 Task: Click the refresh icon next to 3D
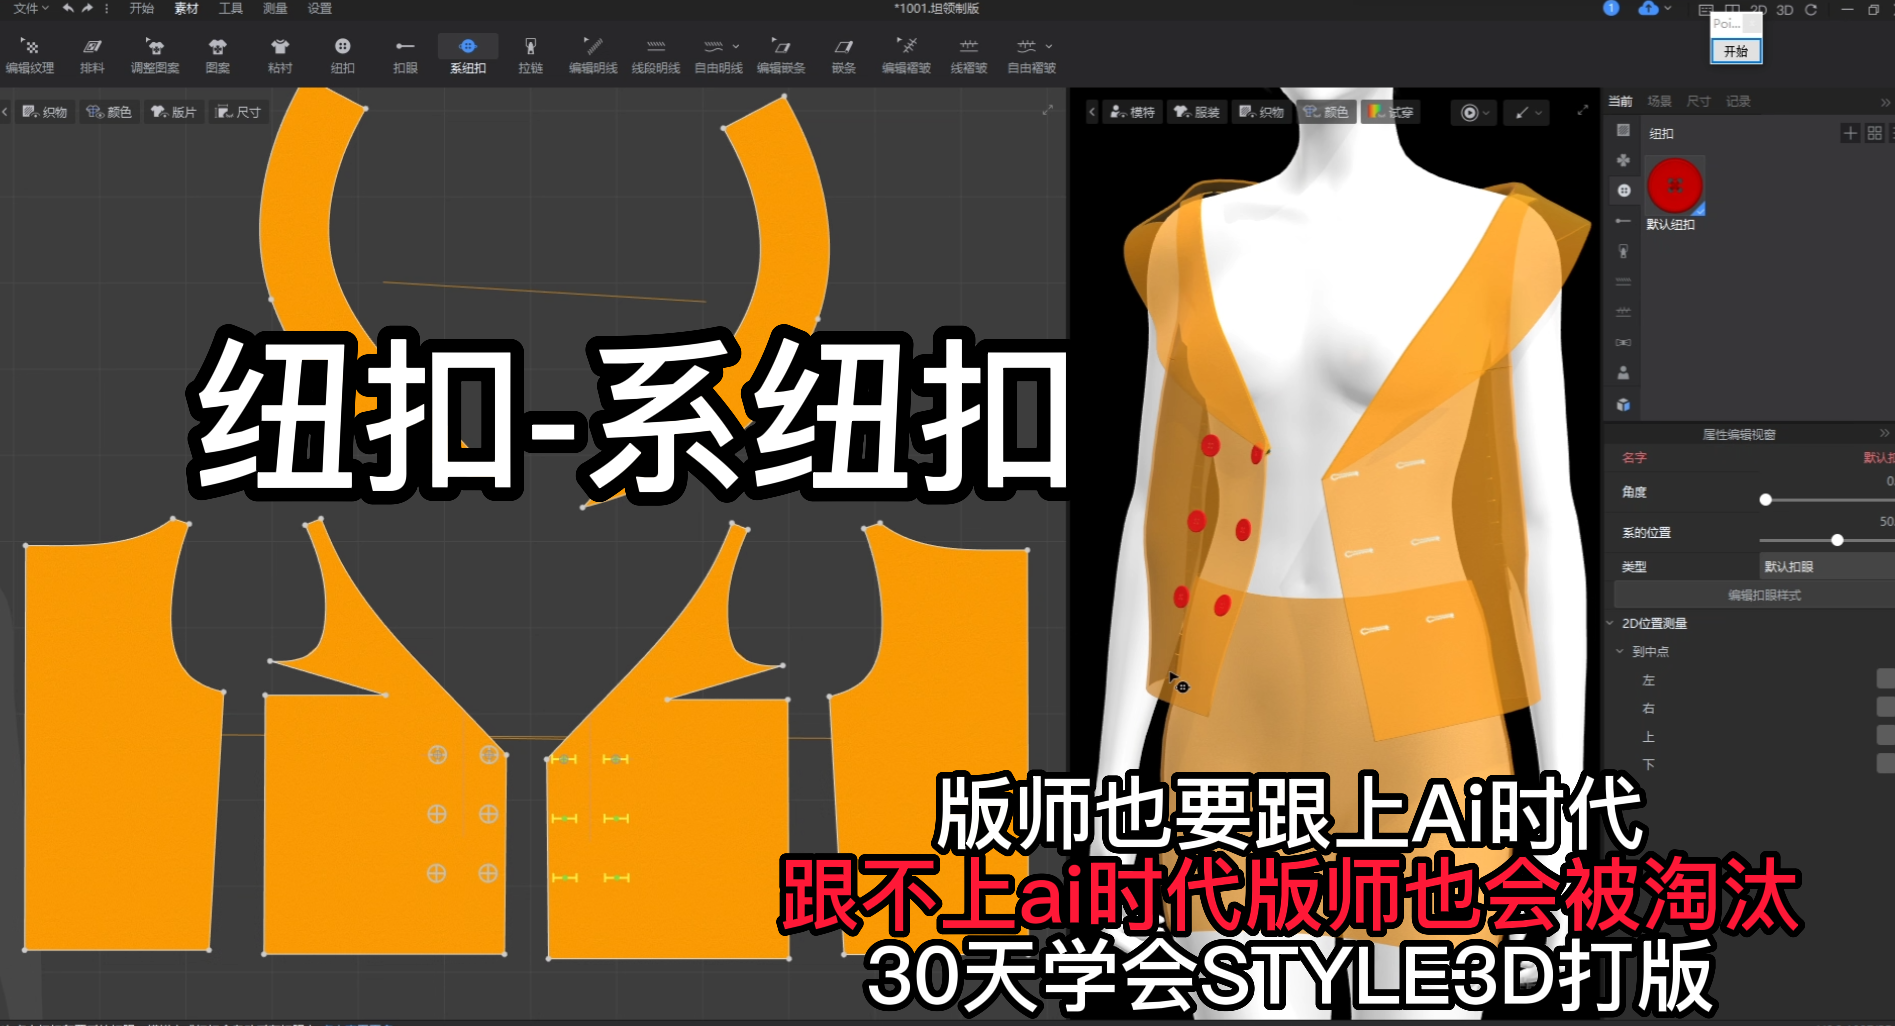tap(1810, 9)
